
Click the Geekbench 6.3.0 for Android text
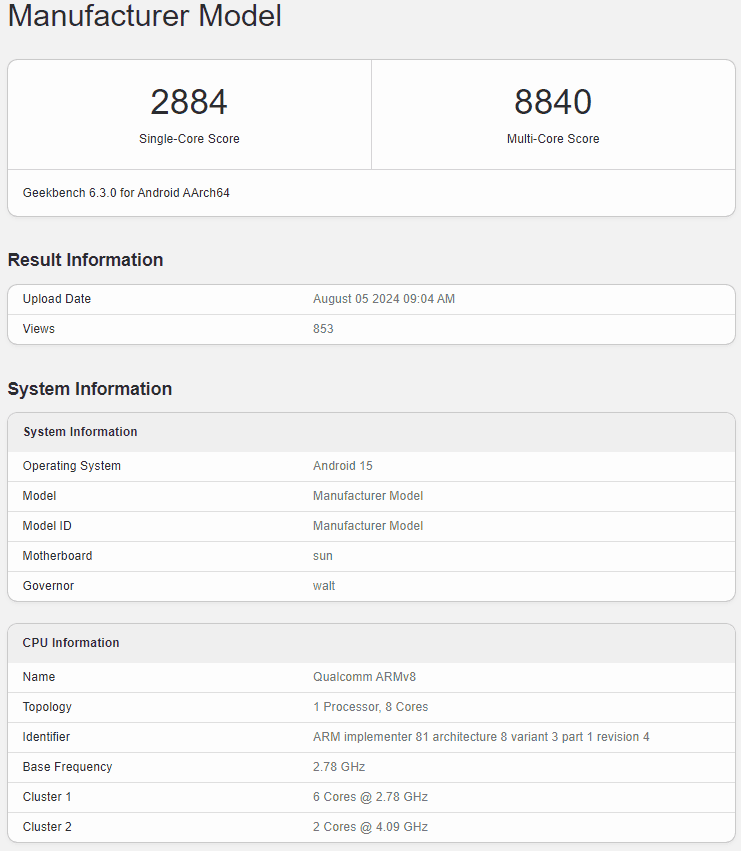coord(126,193)
